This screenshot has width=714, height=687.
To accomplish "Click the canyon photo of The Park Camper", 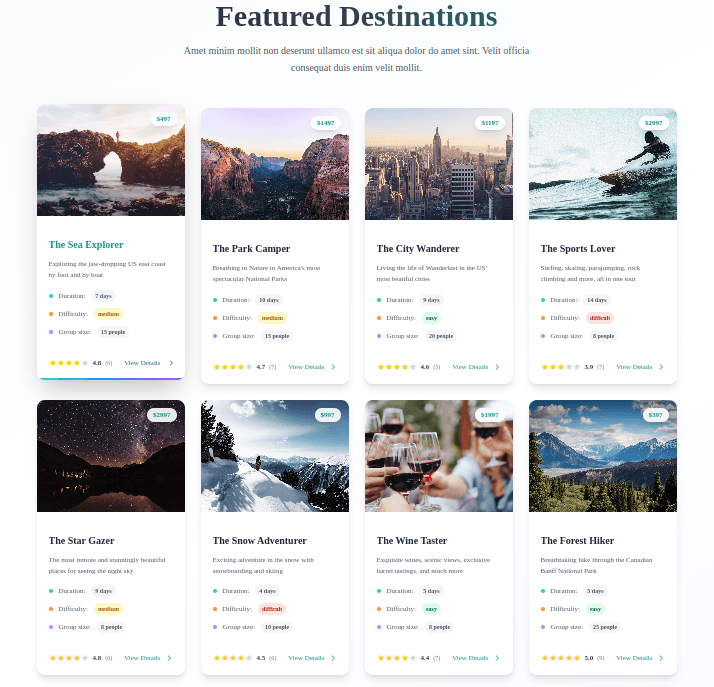I will pyautogui.click(x=275, y=164).
